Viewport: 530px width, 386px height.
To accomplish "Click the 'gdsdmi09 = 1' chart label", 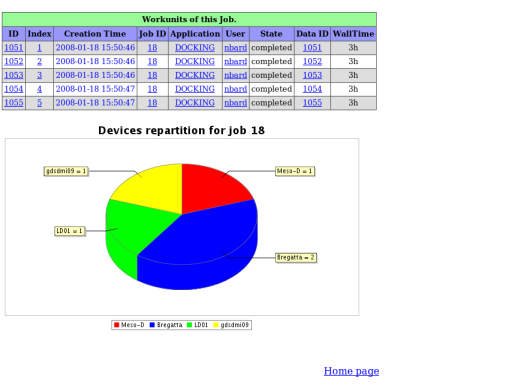I will pyautogui.click(x=66, y=171).
